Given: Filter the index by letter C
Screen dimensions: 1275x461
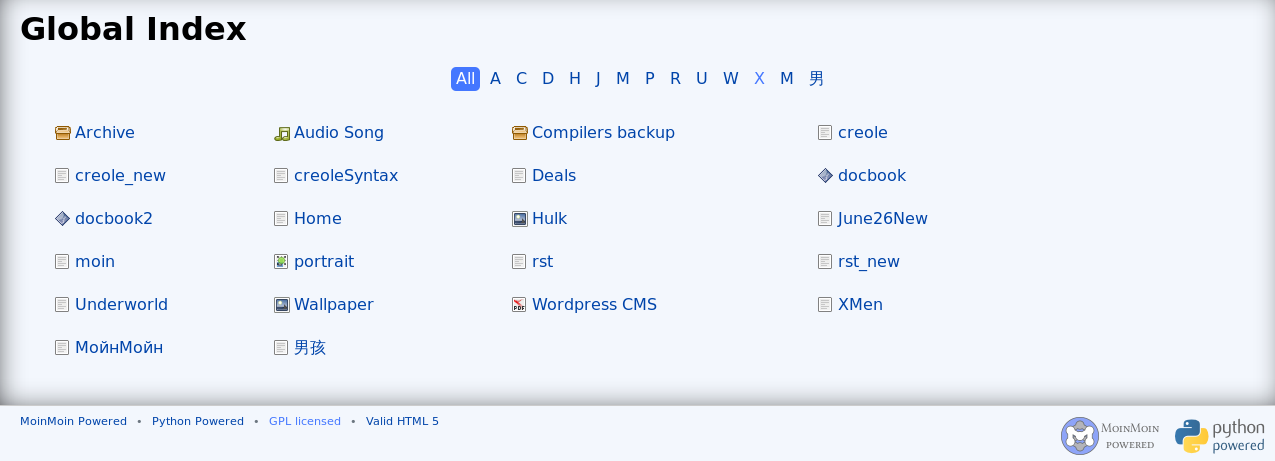Looking at the screenshot, I should point(521,79).
